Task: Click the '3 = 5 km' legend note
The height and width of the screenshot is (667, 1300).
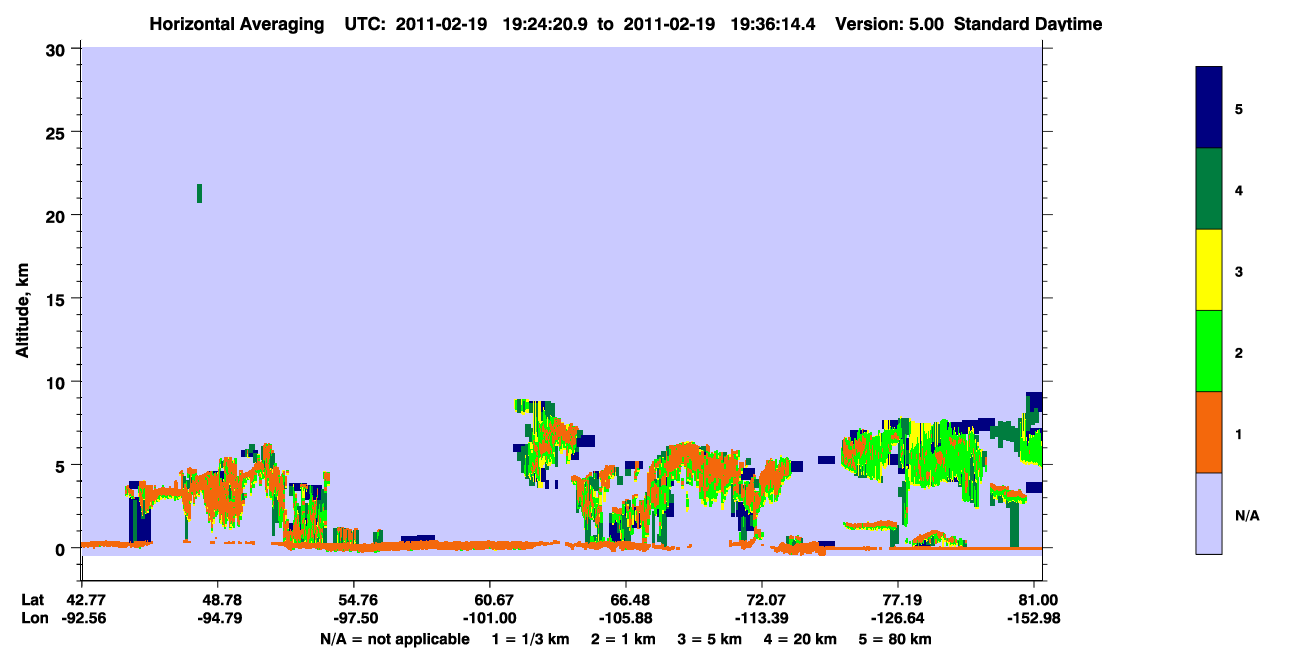Action: pyautogui.click(x=709, y=639)
